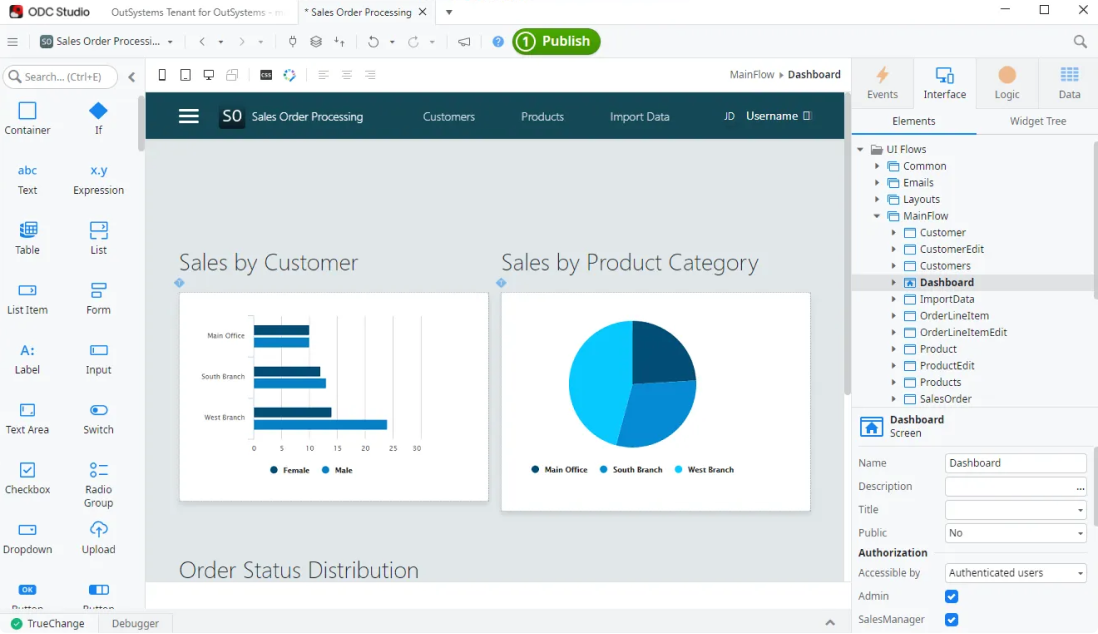
Task: Toggle the SalesManager role checkbox
Action: (951, 620)
